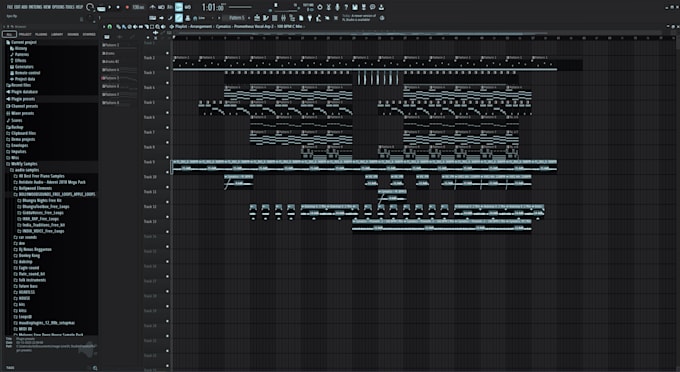Viewport: 680px width, 372px height.
Task: Open the metronome icon in top toolbar
Action: tap(153, 7)
